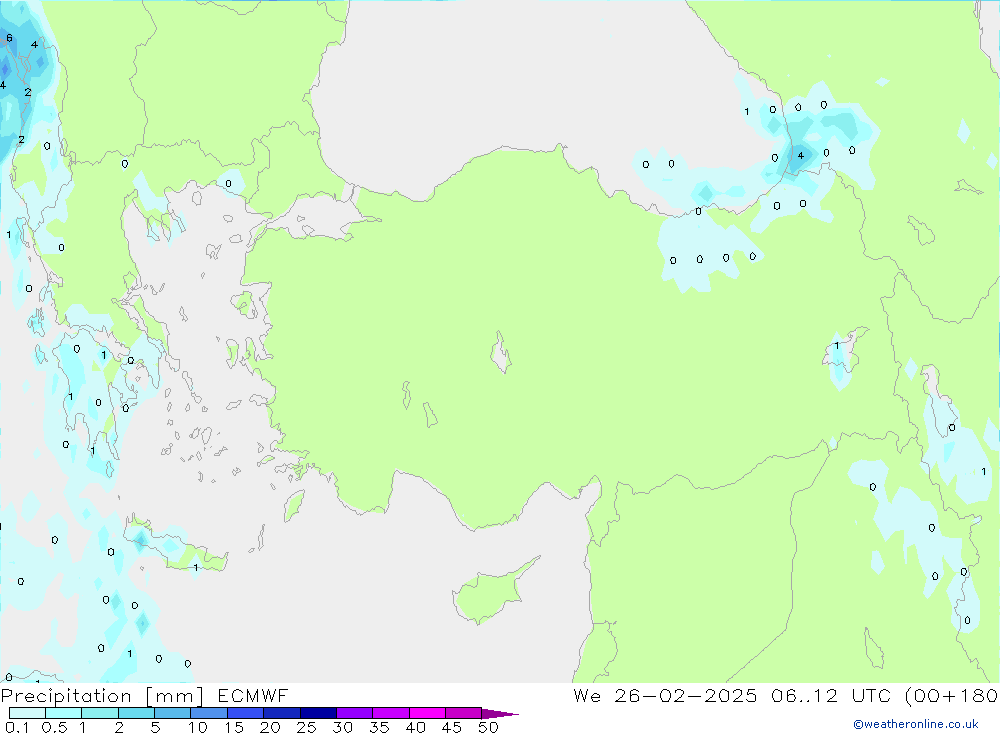Select the 25–30 mm legend color swatch
This screenshot has width=1000, height=733.
pos(318,713)
